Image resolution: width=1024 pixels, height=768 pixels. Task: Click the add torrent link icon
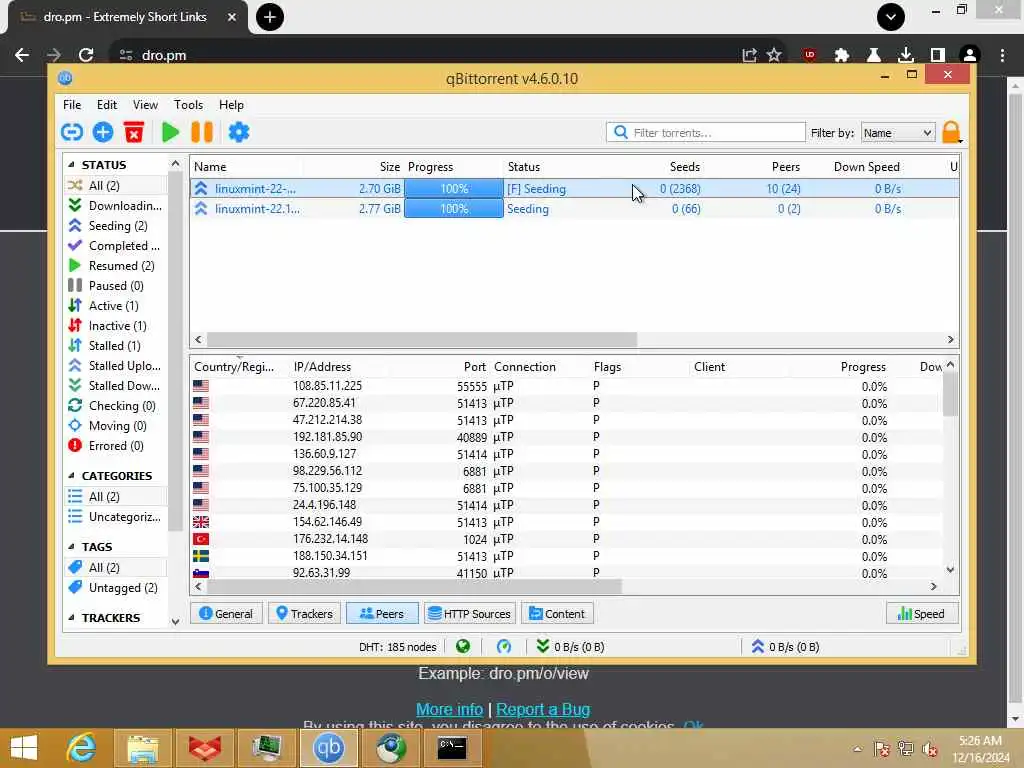72,132
